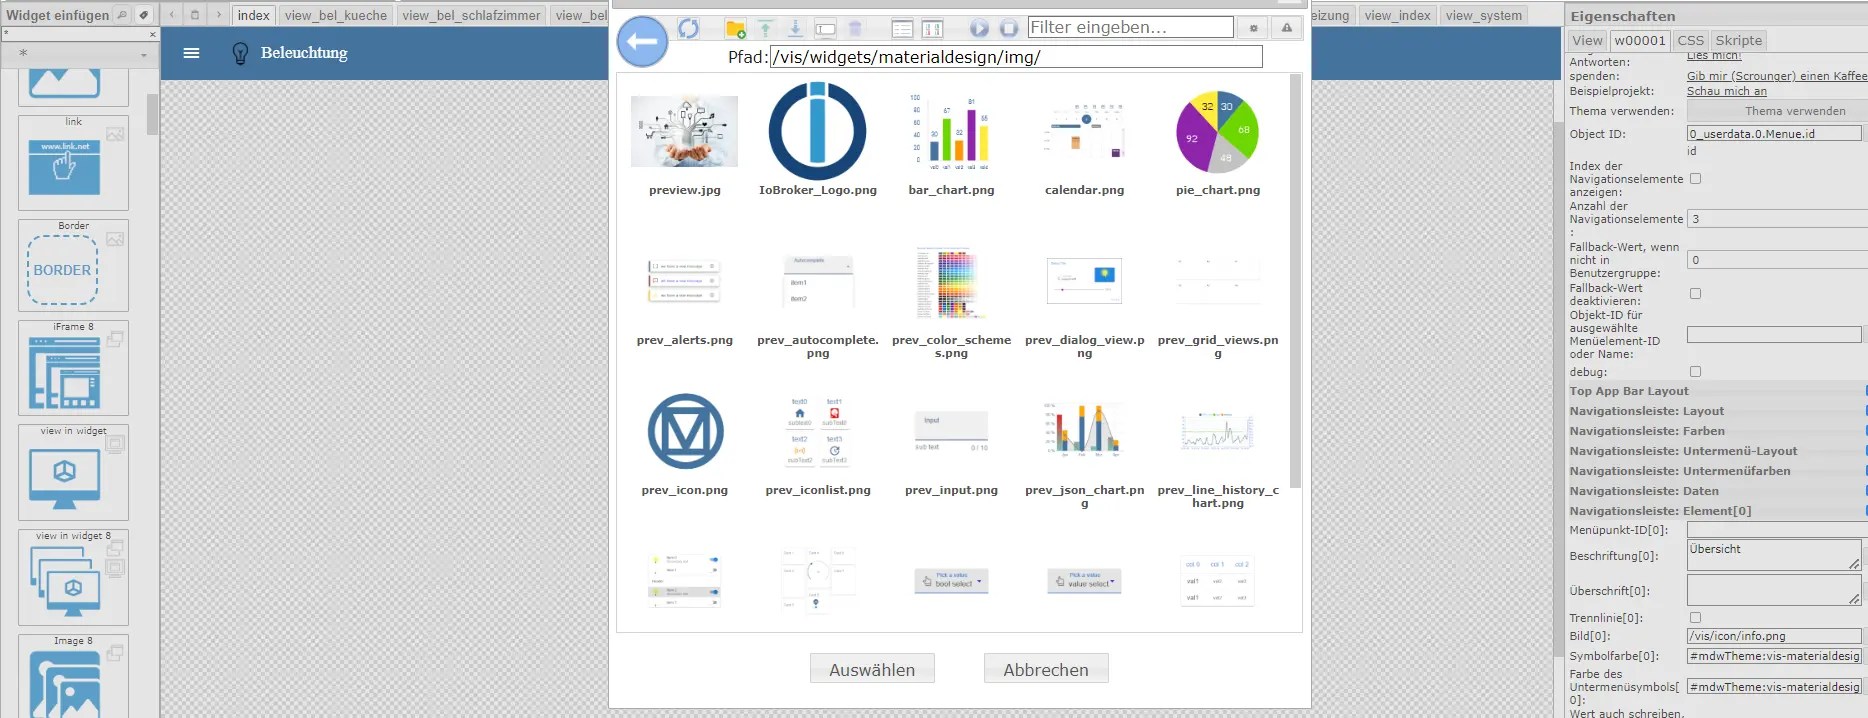Switch to the view_system tab
This screenshot has height=718, width=1868.
coord(1483,15)
